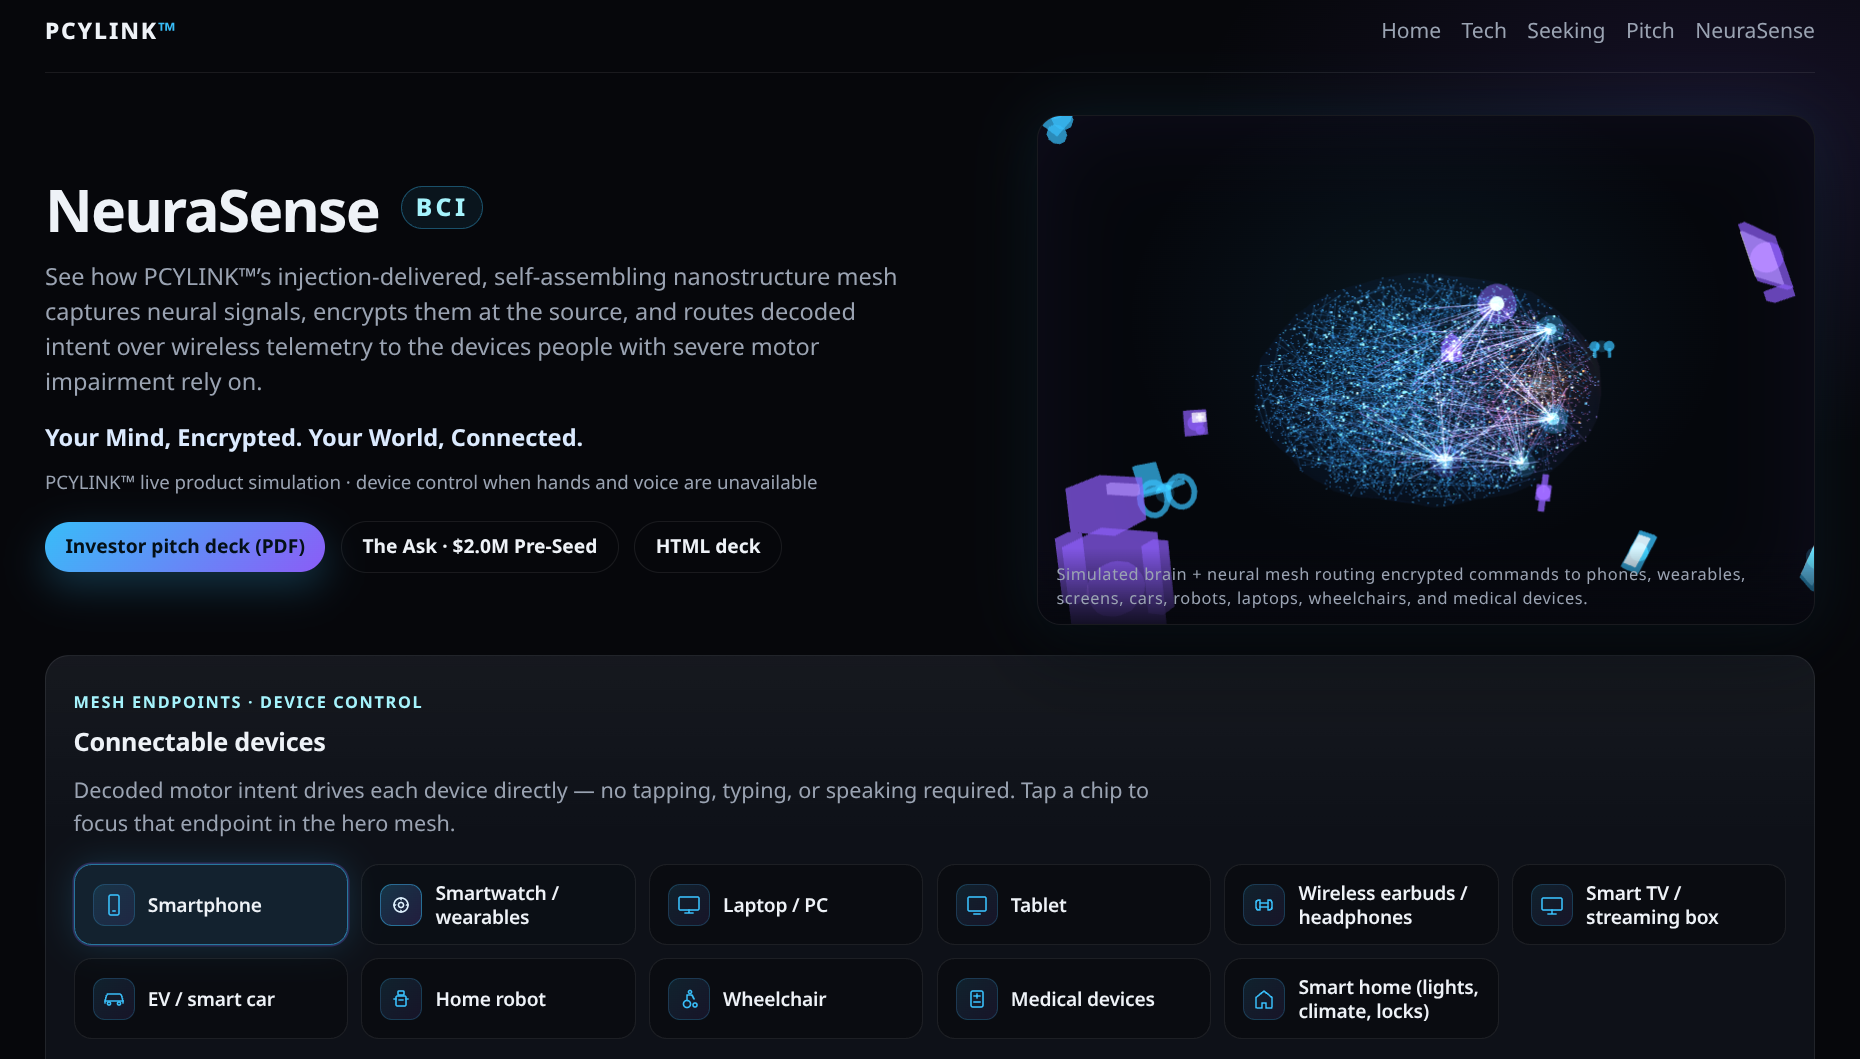Choose the Medical devices label
This screenshot has height=1059, width=1860.
coord(1083,999)
